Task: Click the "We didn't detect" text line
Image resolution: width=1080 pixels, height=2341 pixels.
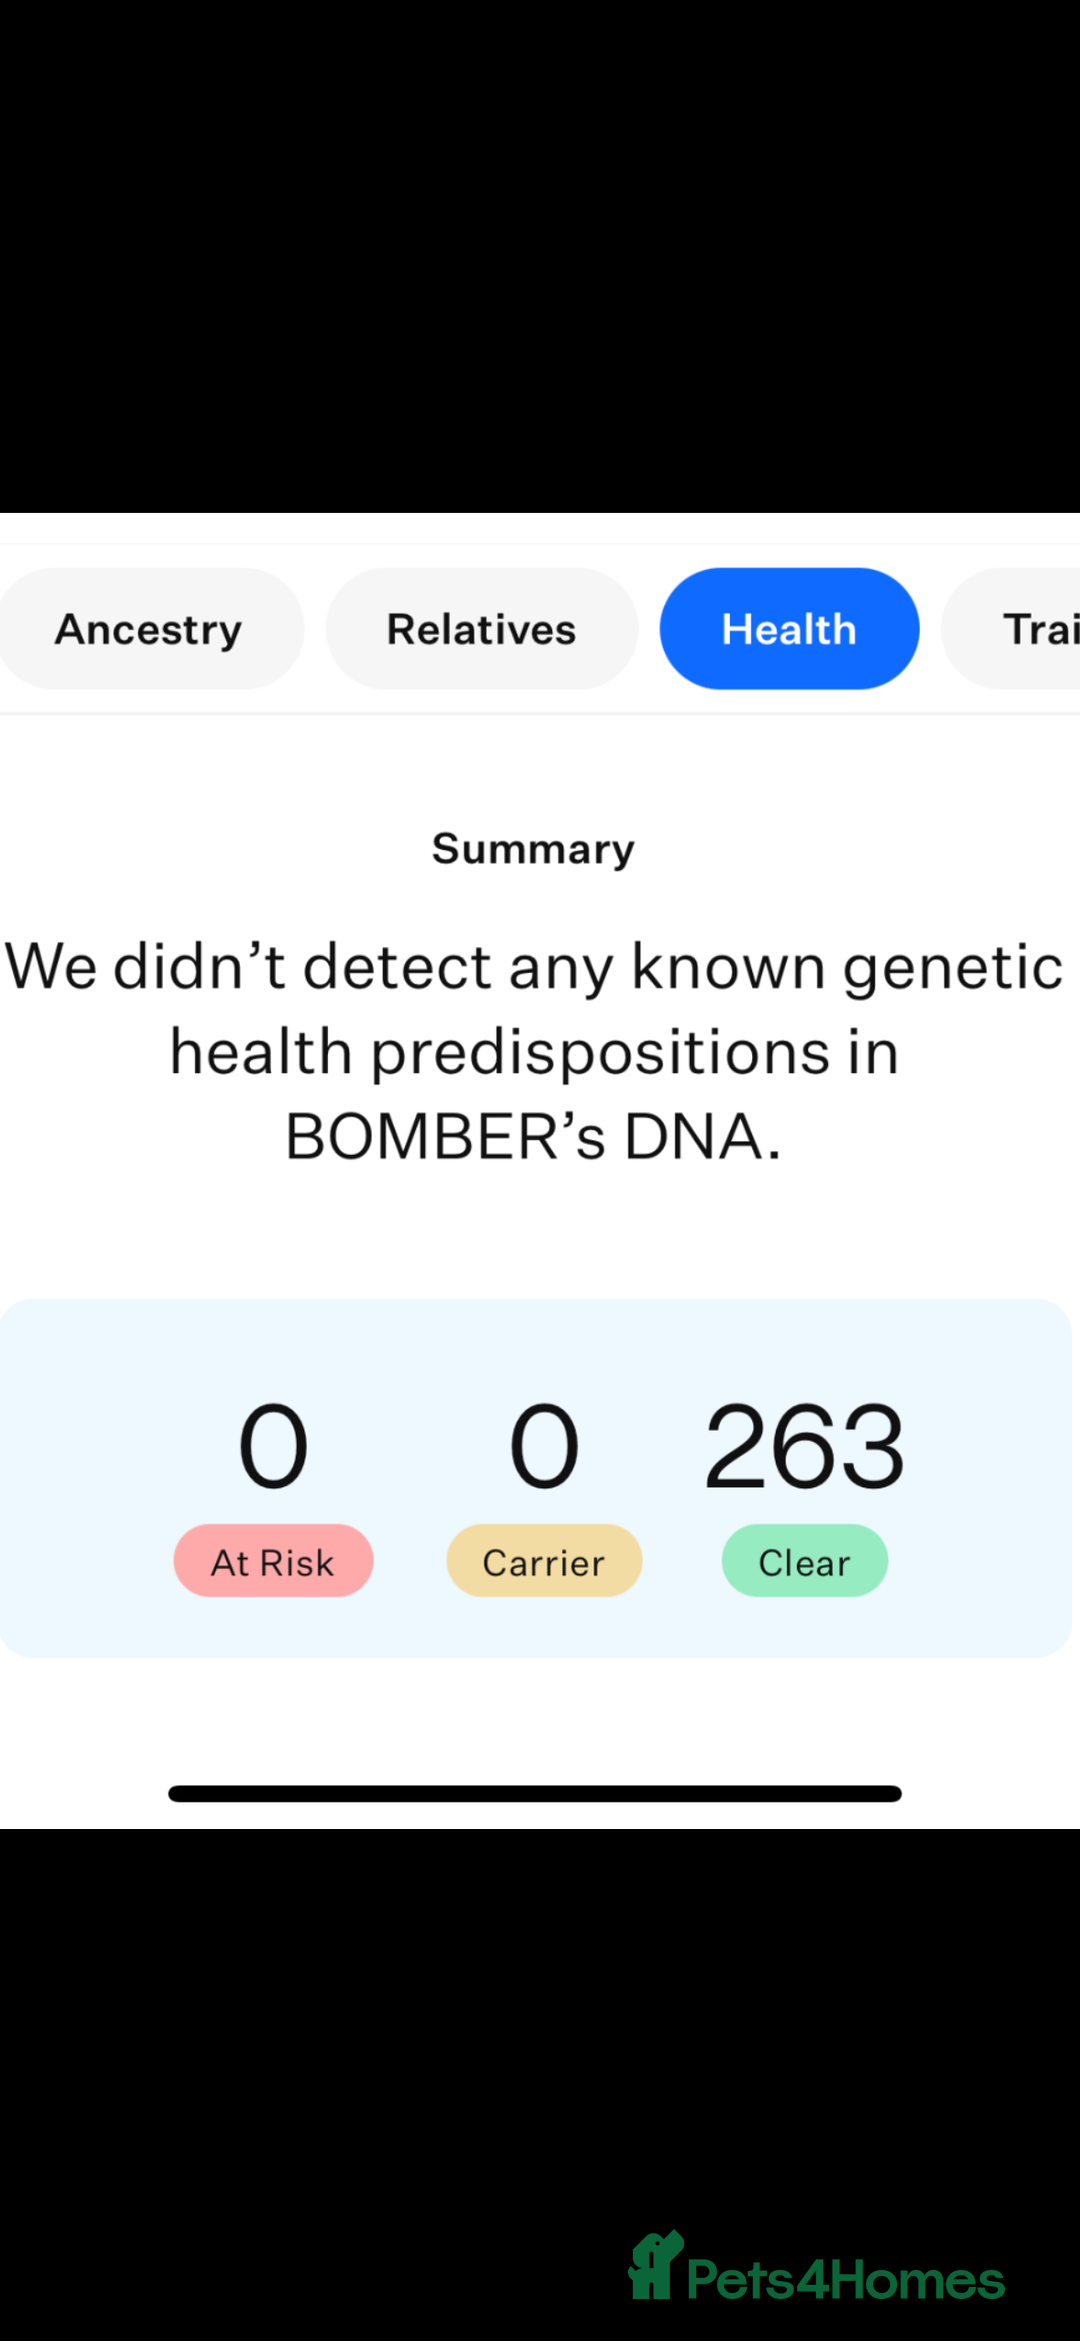Action: (x=533, y=967)
